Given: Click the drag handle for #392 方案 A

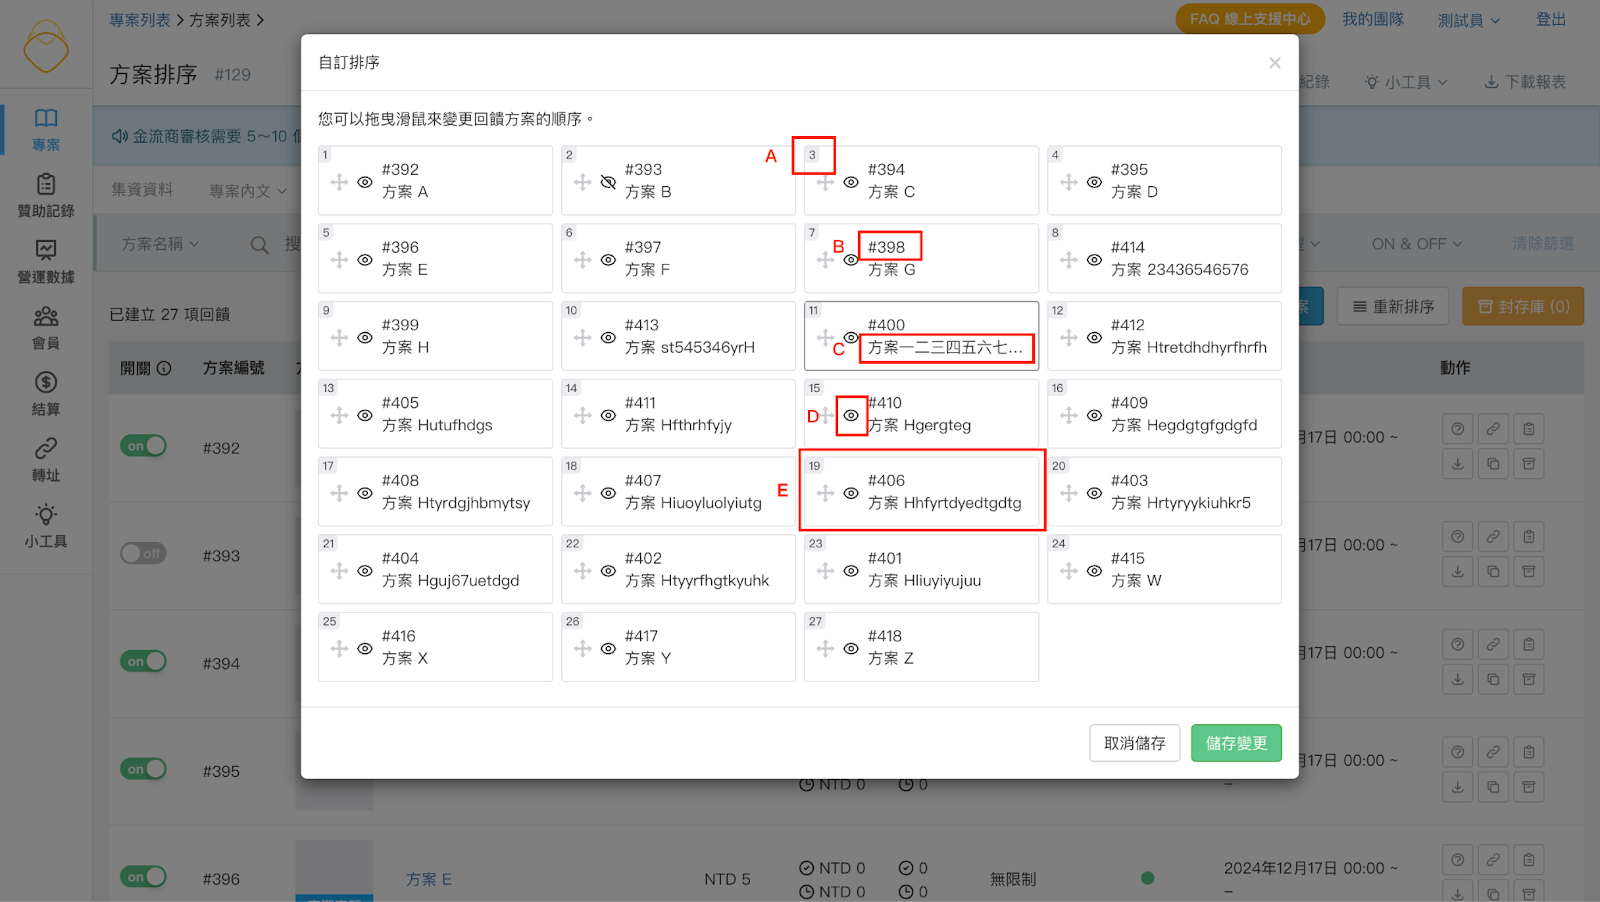Looking at the screenshot, I should coord(339,182).
